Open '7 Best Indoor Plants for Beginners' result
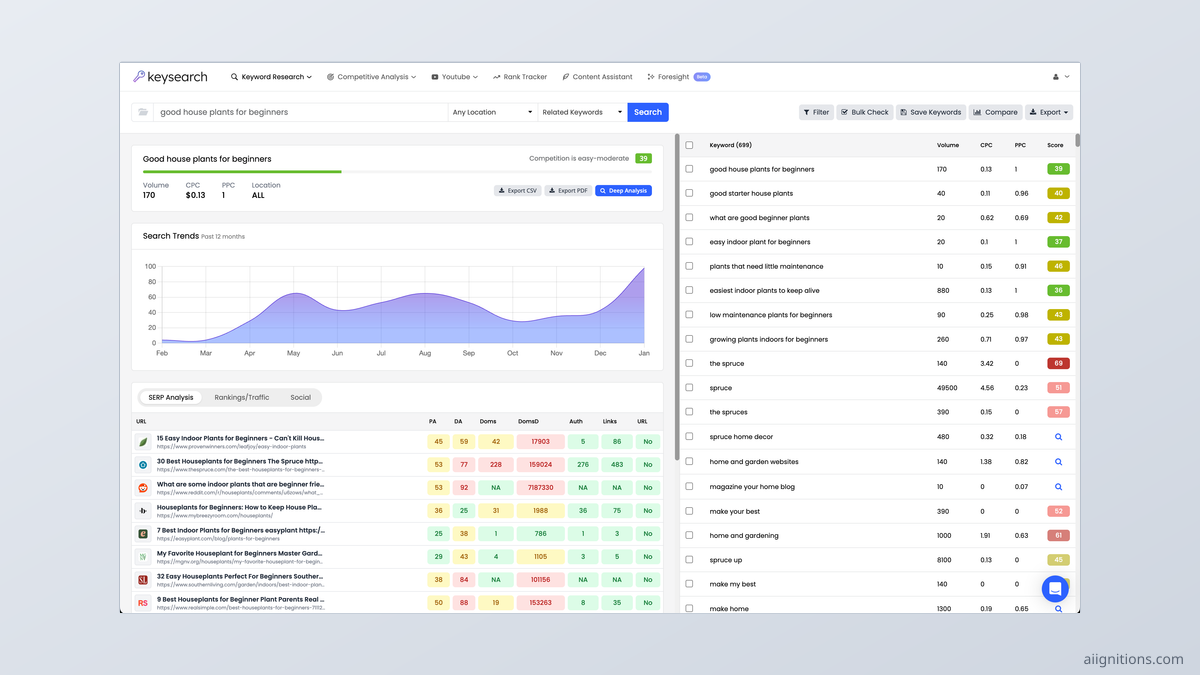 click(x=240, y=530)
